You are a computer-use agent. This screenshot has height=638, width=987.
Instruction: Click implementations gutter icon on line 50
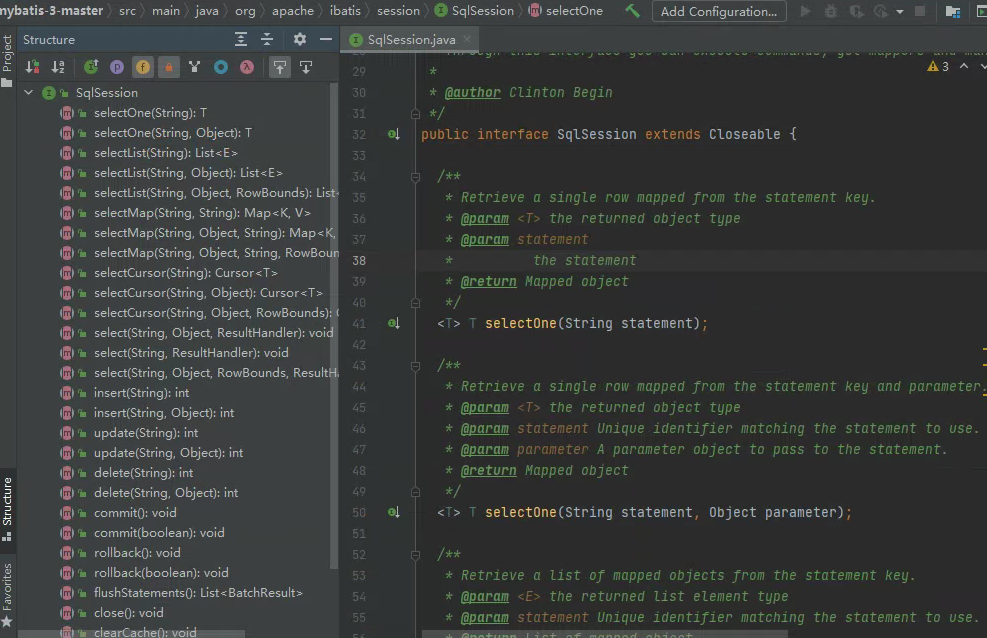pyautogui.click(x=393, y=512)
